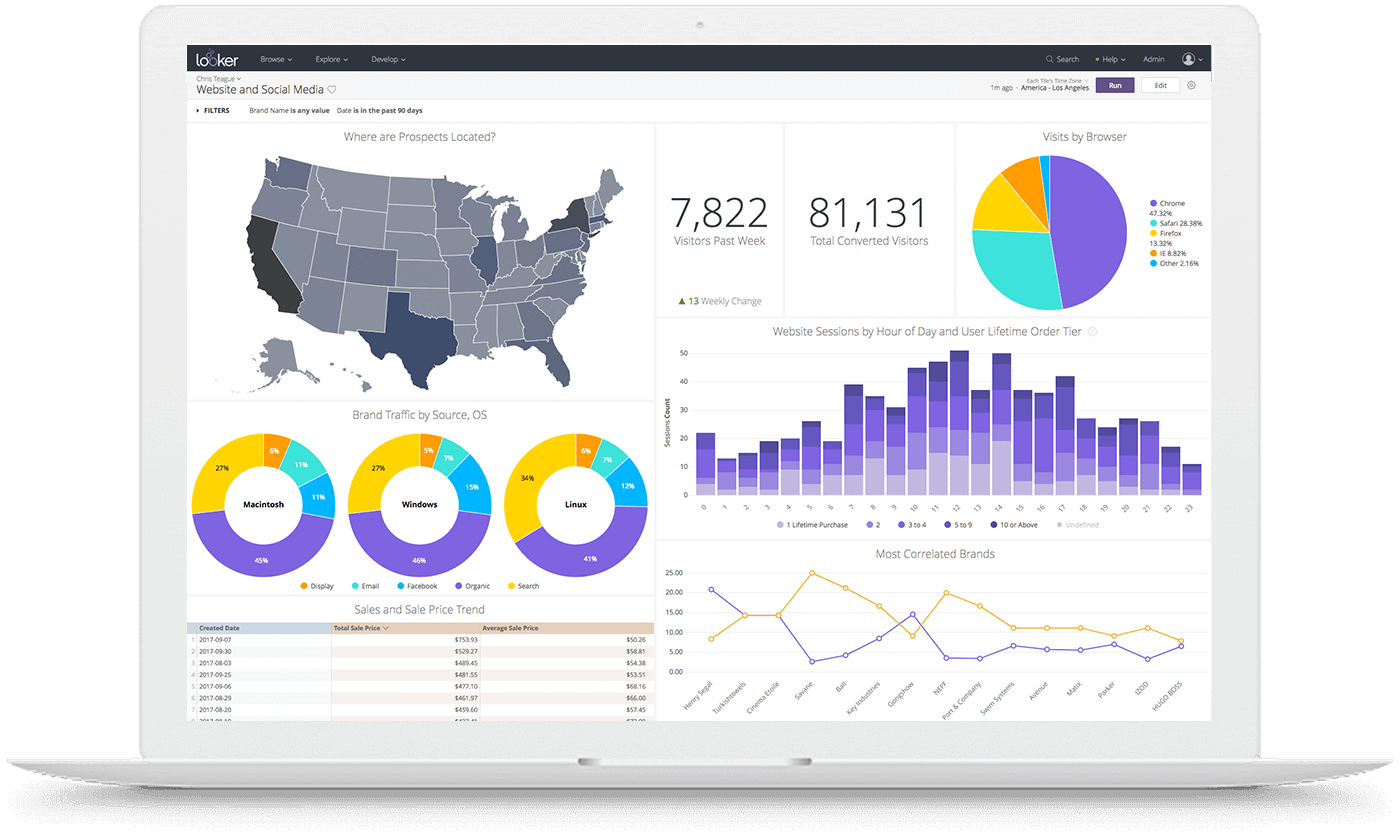This screenshot has height=838, width=1400.
Task: Toggle Email series in traffic legend
Action: click(x=363, y=586)
